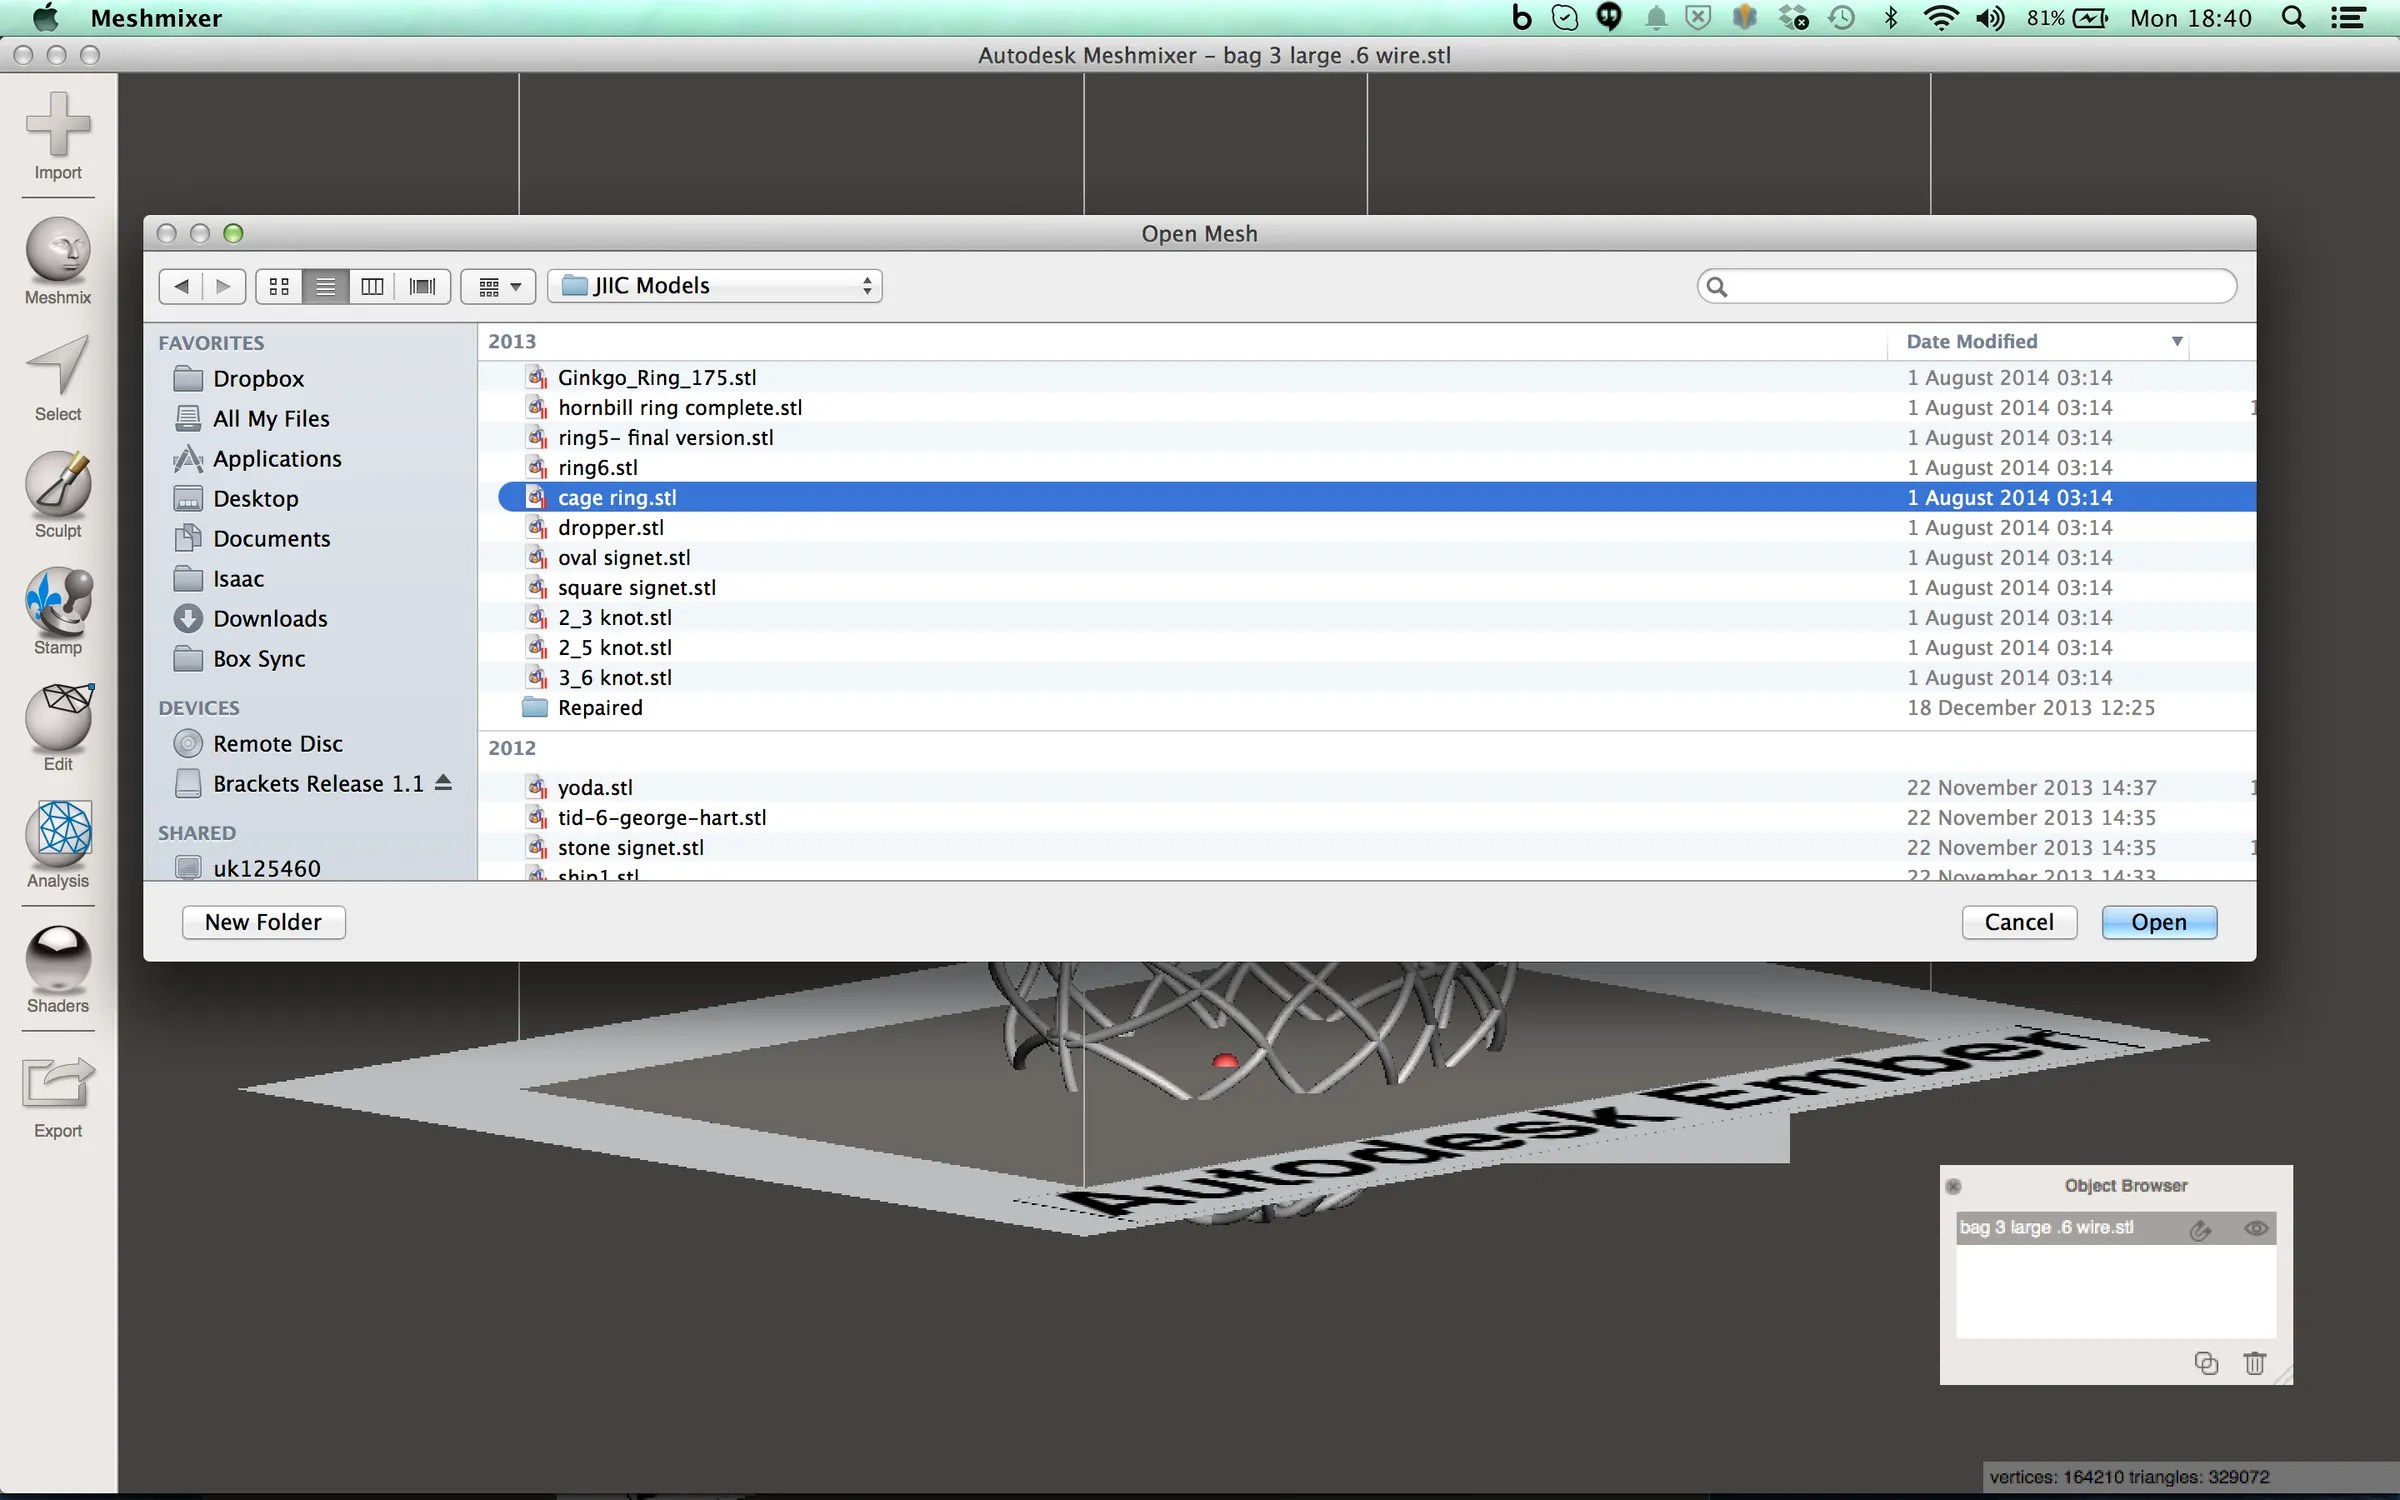2400x1500 pixels.
Task: Click the edit icon on bag 3 object row
Action: click(2200, 1229)
